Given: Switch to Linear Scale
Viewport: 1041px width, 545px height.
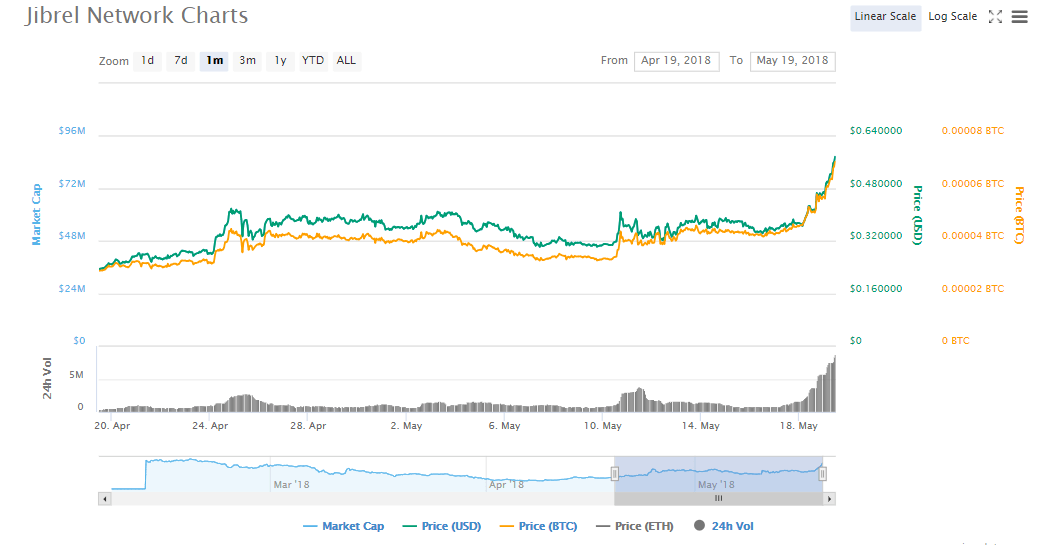Looking at the screenshot, I should pos(886,17).
